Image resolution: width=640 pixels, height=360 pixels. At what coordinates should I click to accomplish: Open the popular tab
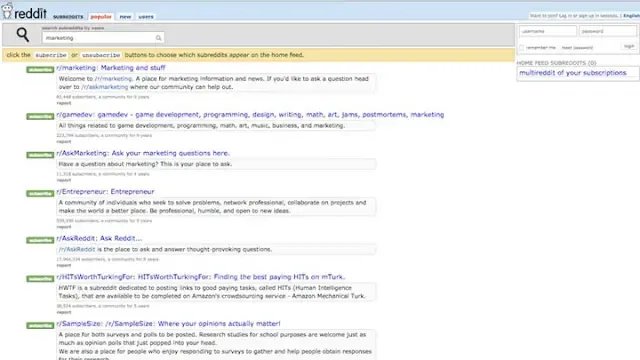[101, 17]
